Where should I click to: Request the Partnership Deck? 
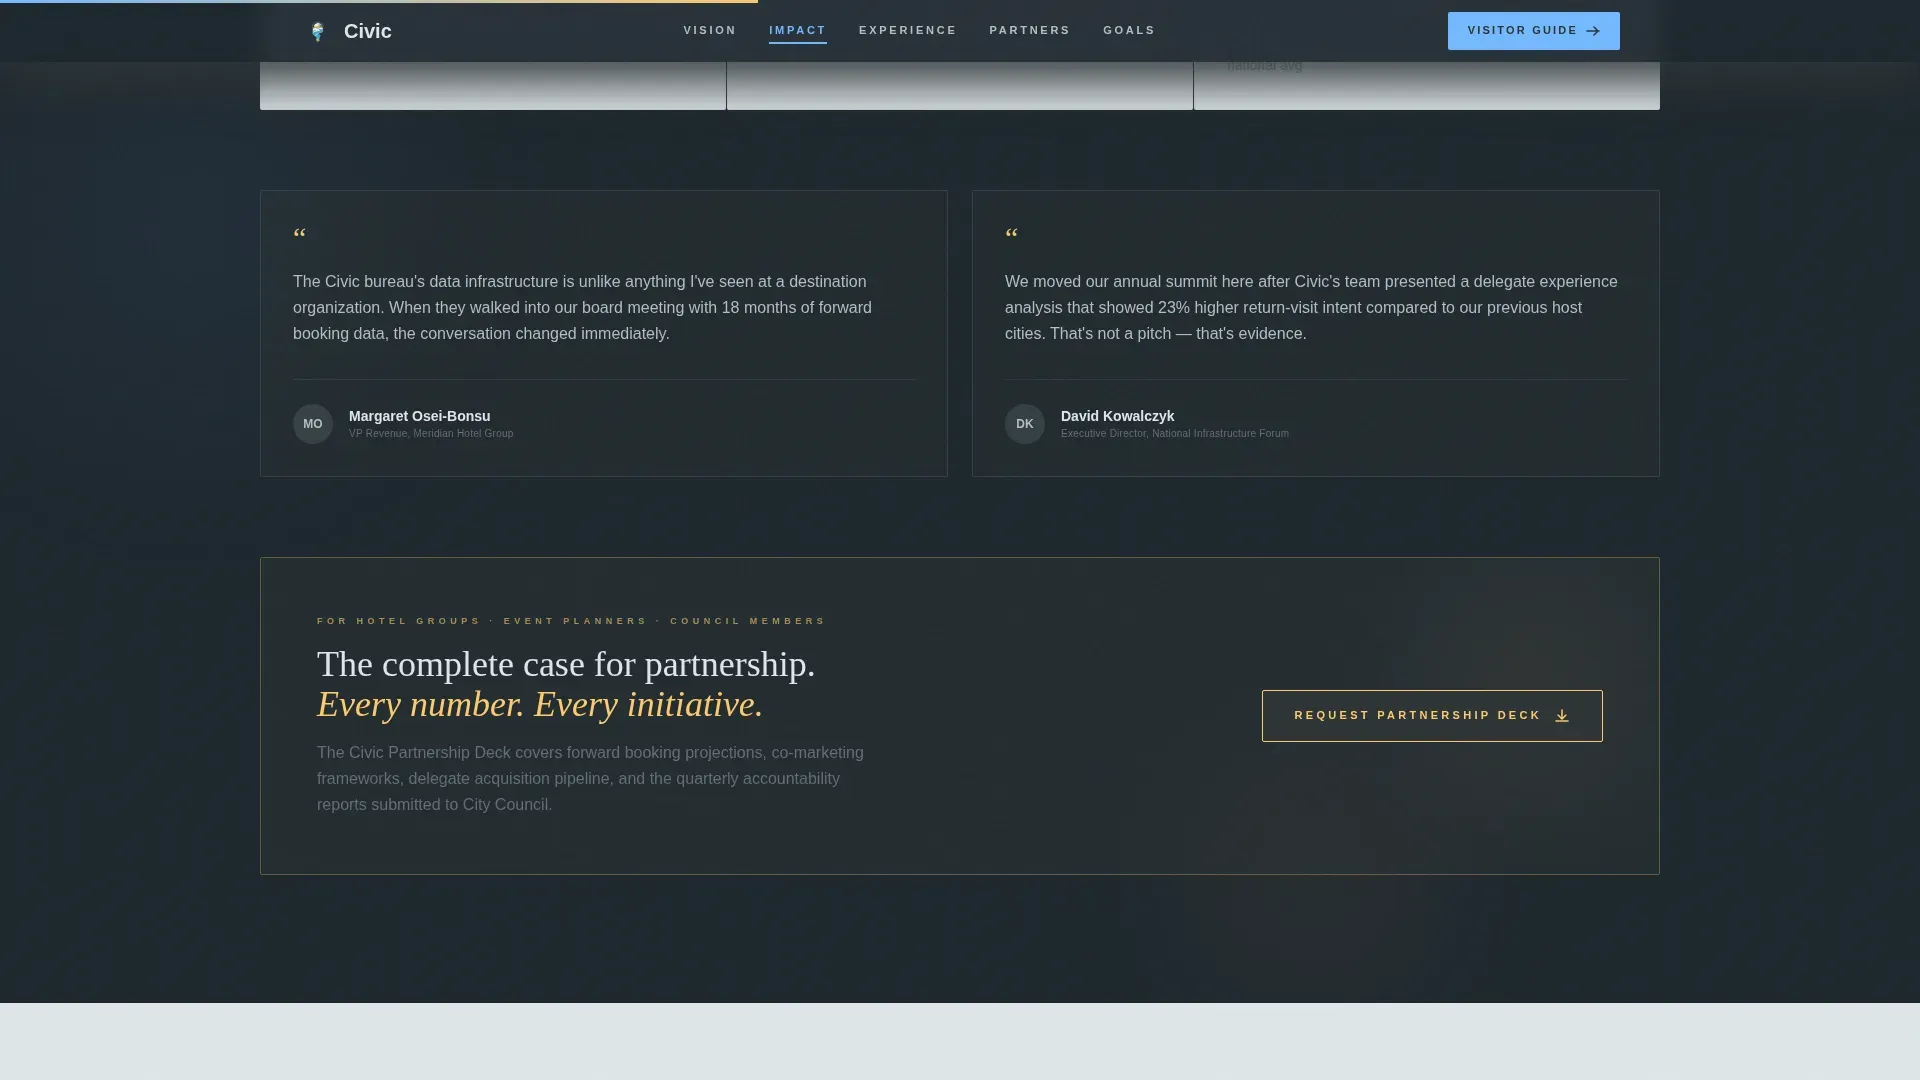(1432, 716)
